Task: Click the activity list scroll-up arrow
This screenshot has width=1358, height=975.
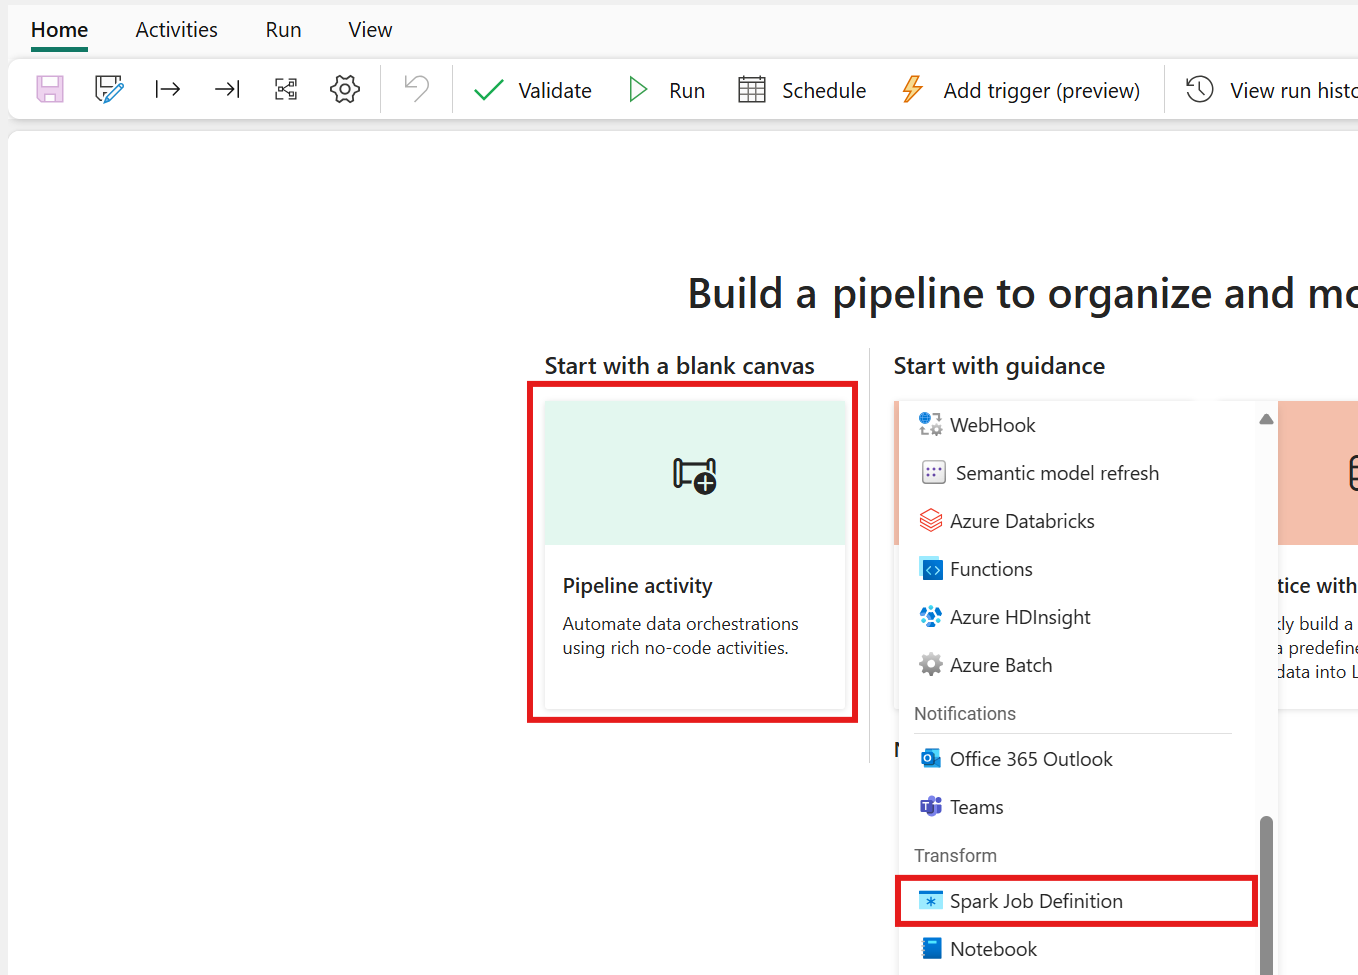Action: point(1266,419)
